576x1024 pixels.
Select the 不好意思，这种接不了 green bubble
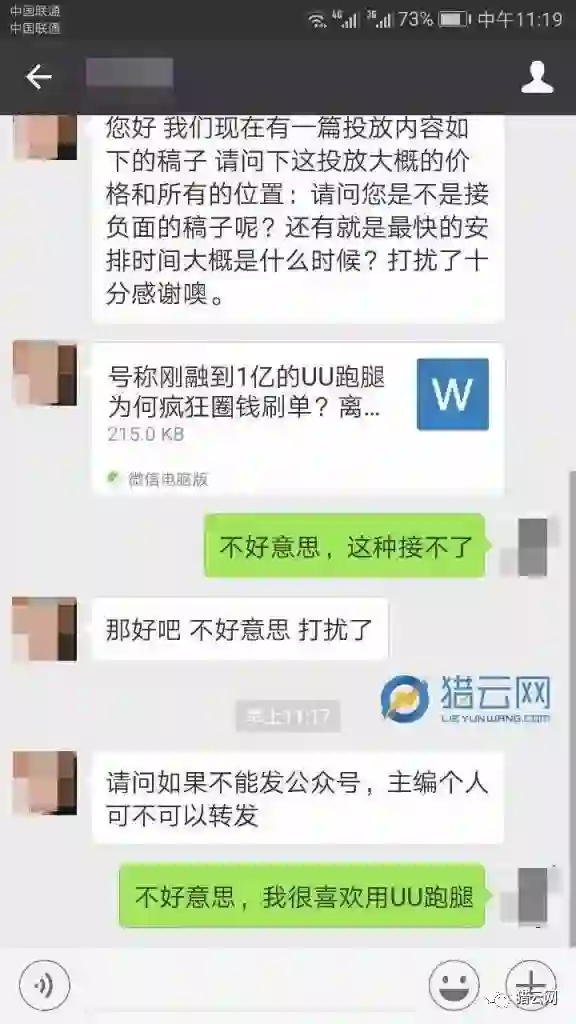point(345,545)
